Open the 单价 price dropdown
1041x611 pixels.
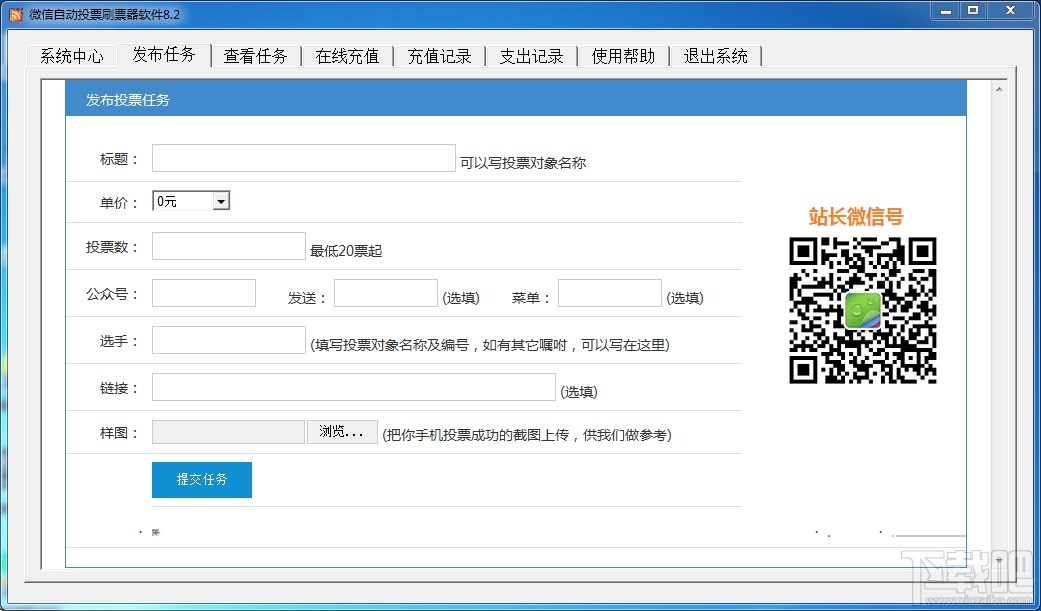click(191, 201)
